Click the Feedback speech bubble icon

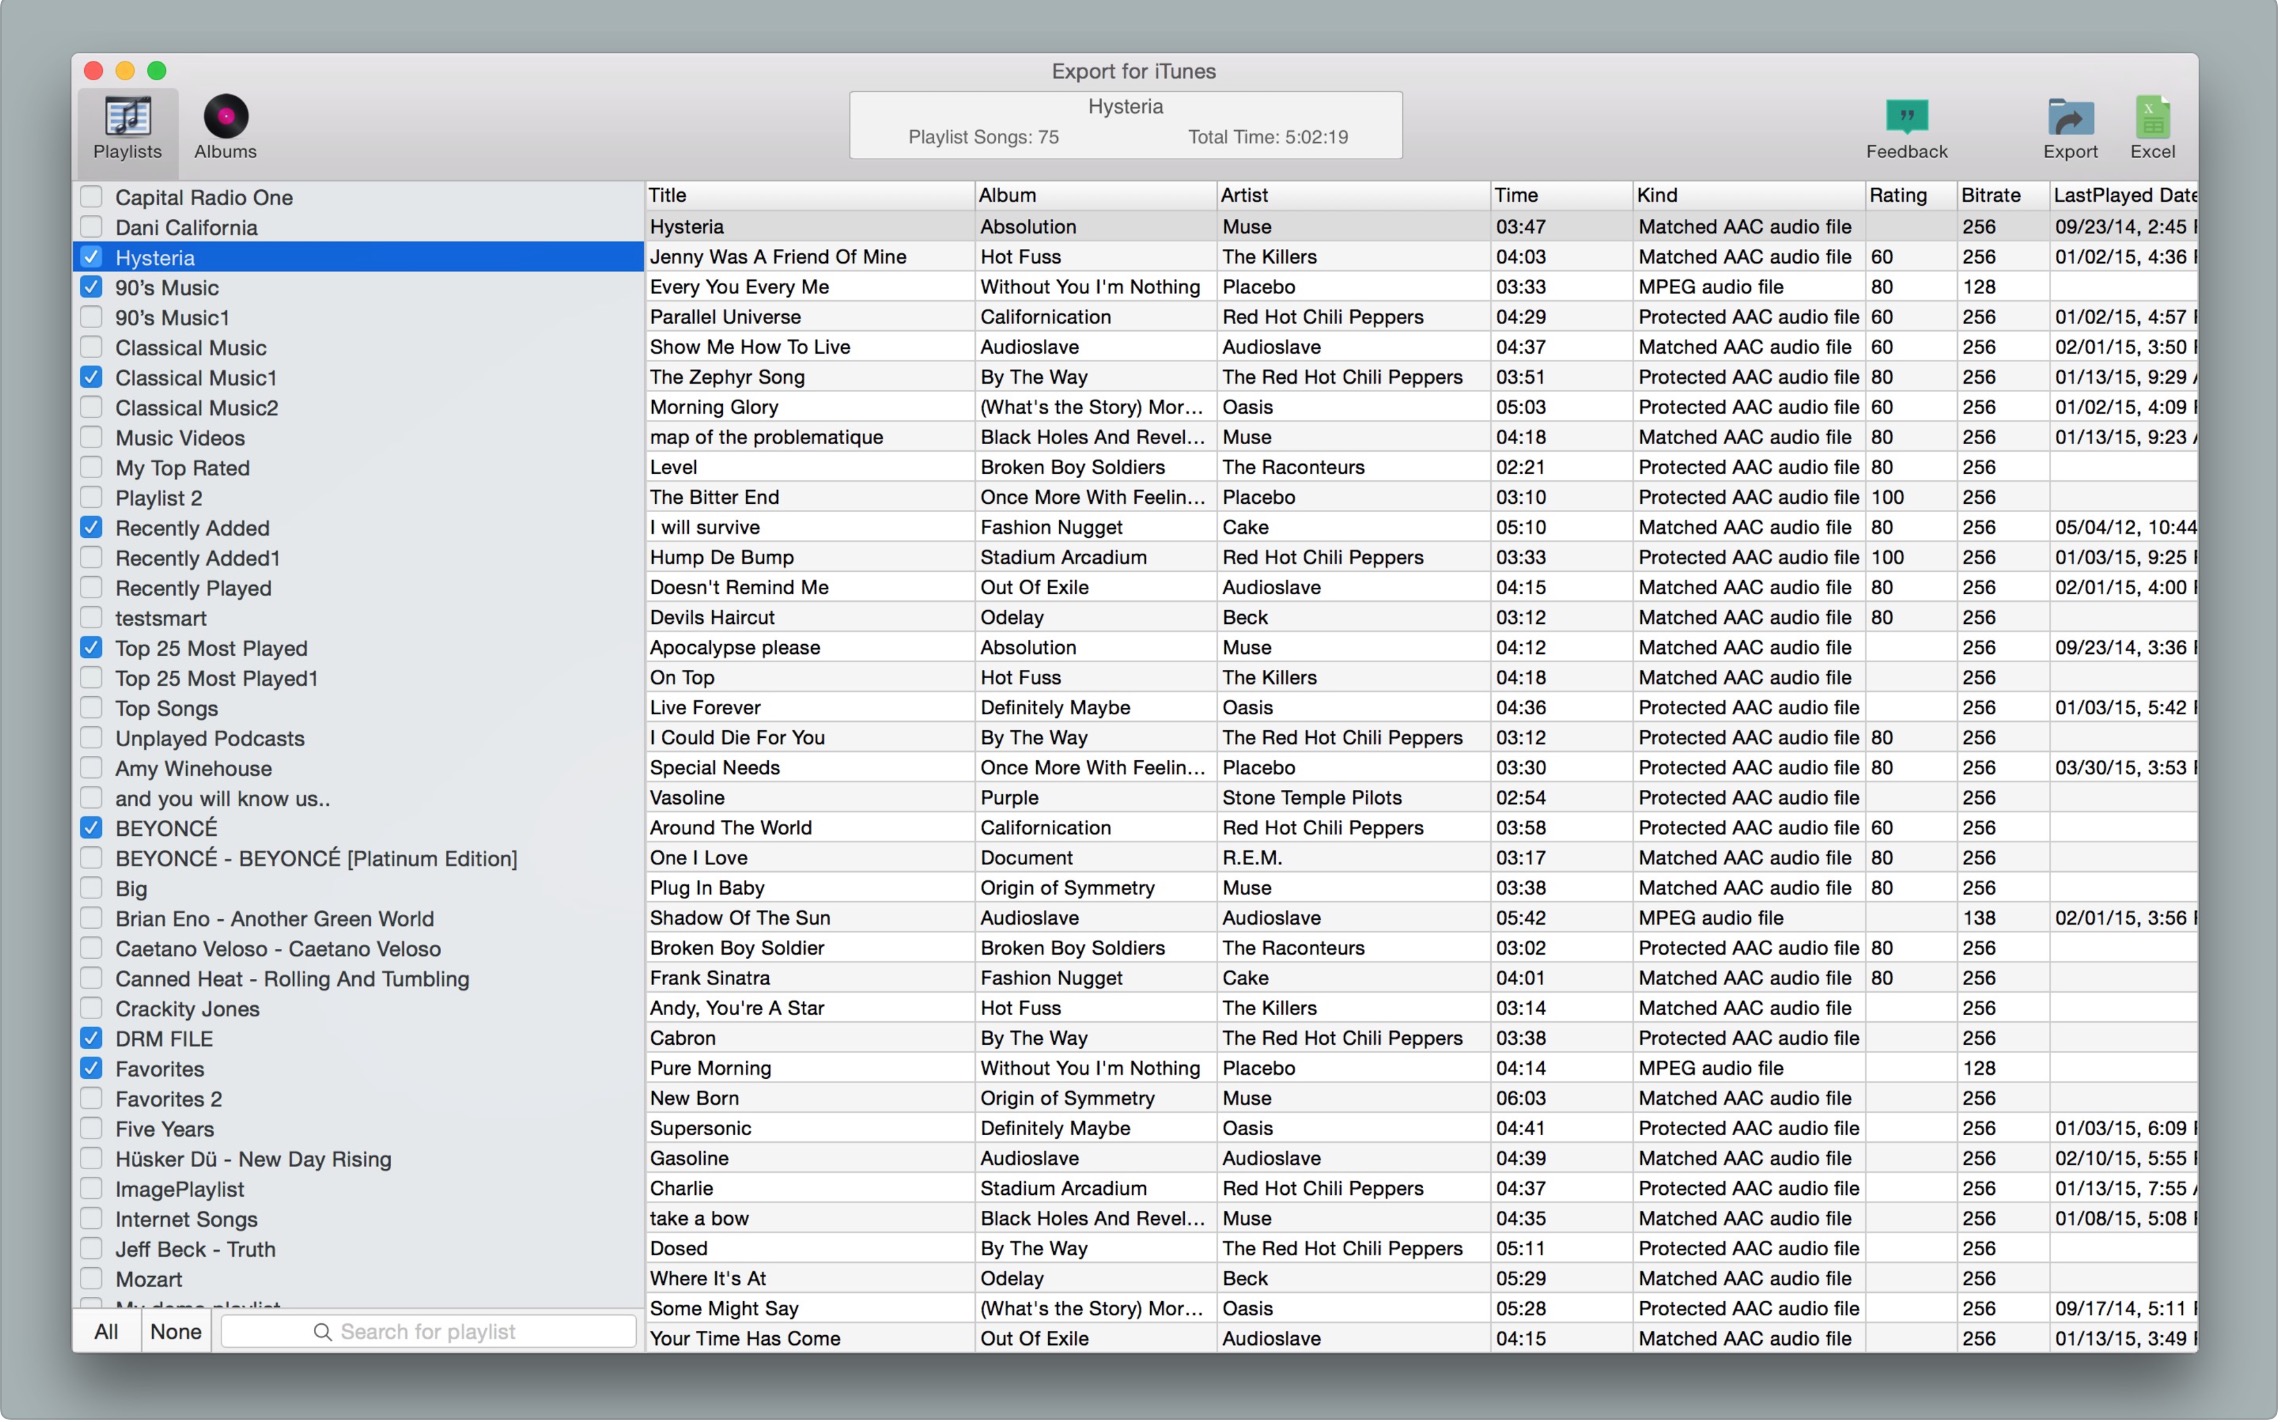tap(1909, 118)
